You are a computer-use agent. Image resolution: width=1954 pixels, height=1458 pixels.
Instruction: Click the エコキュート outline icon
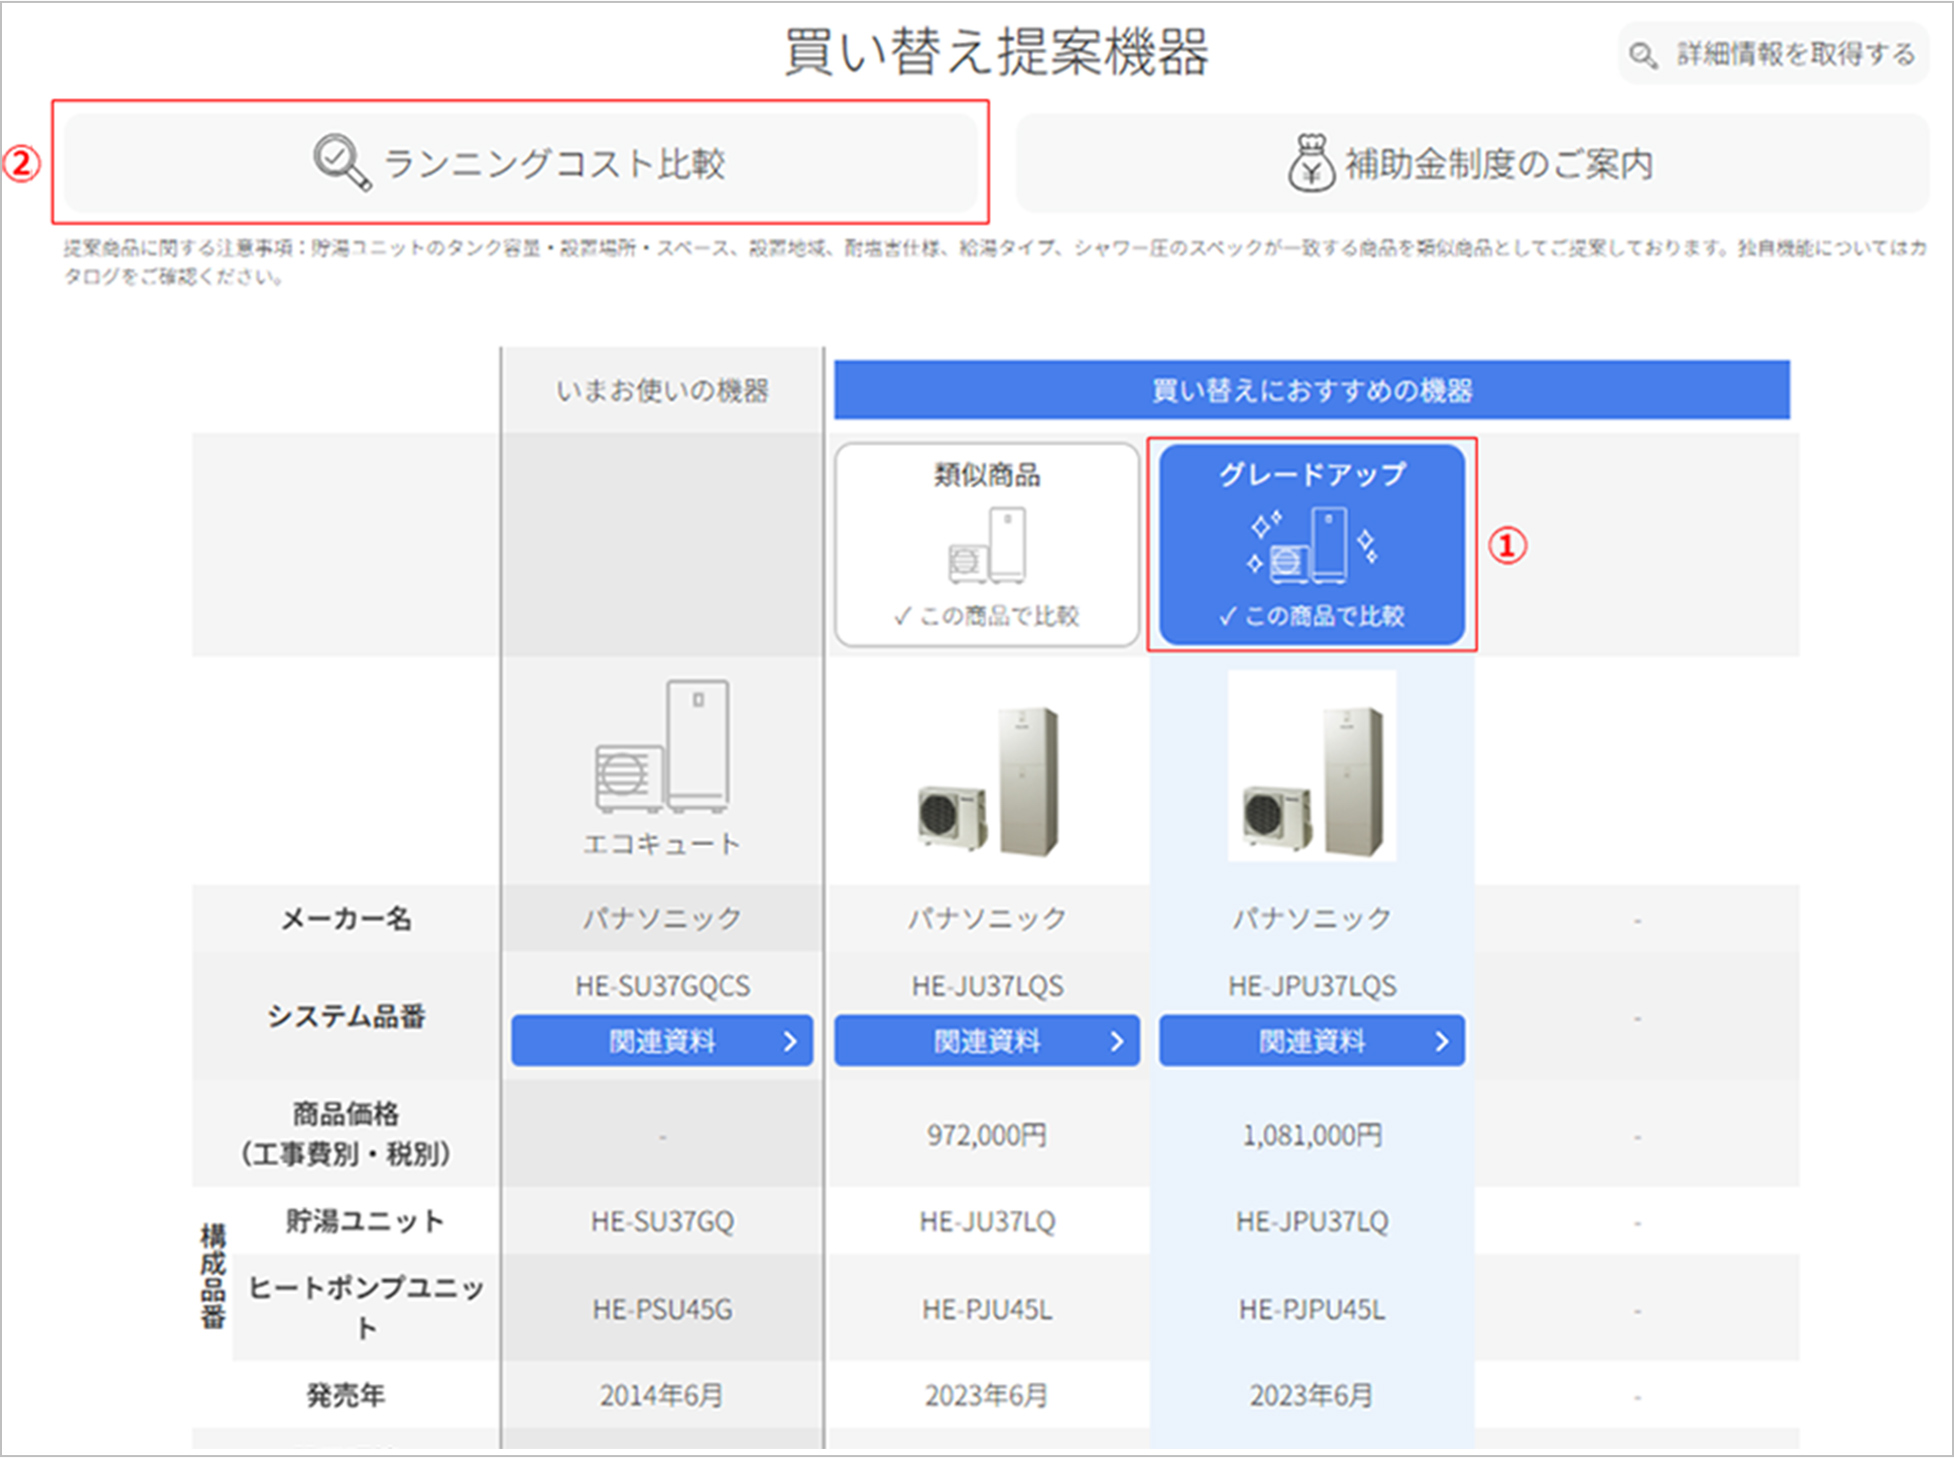(x=661, y=747)
